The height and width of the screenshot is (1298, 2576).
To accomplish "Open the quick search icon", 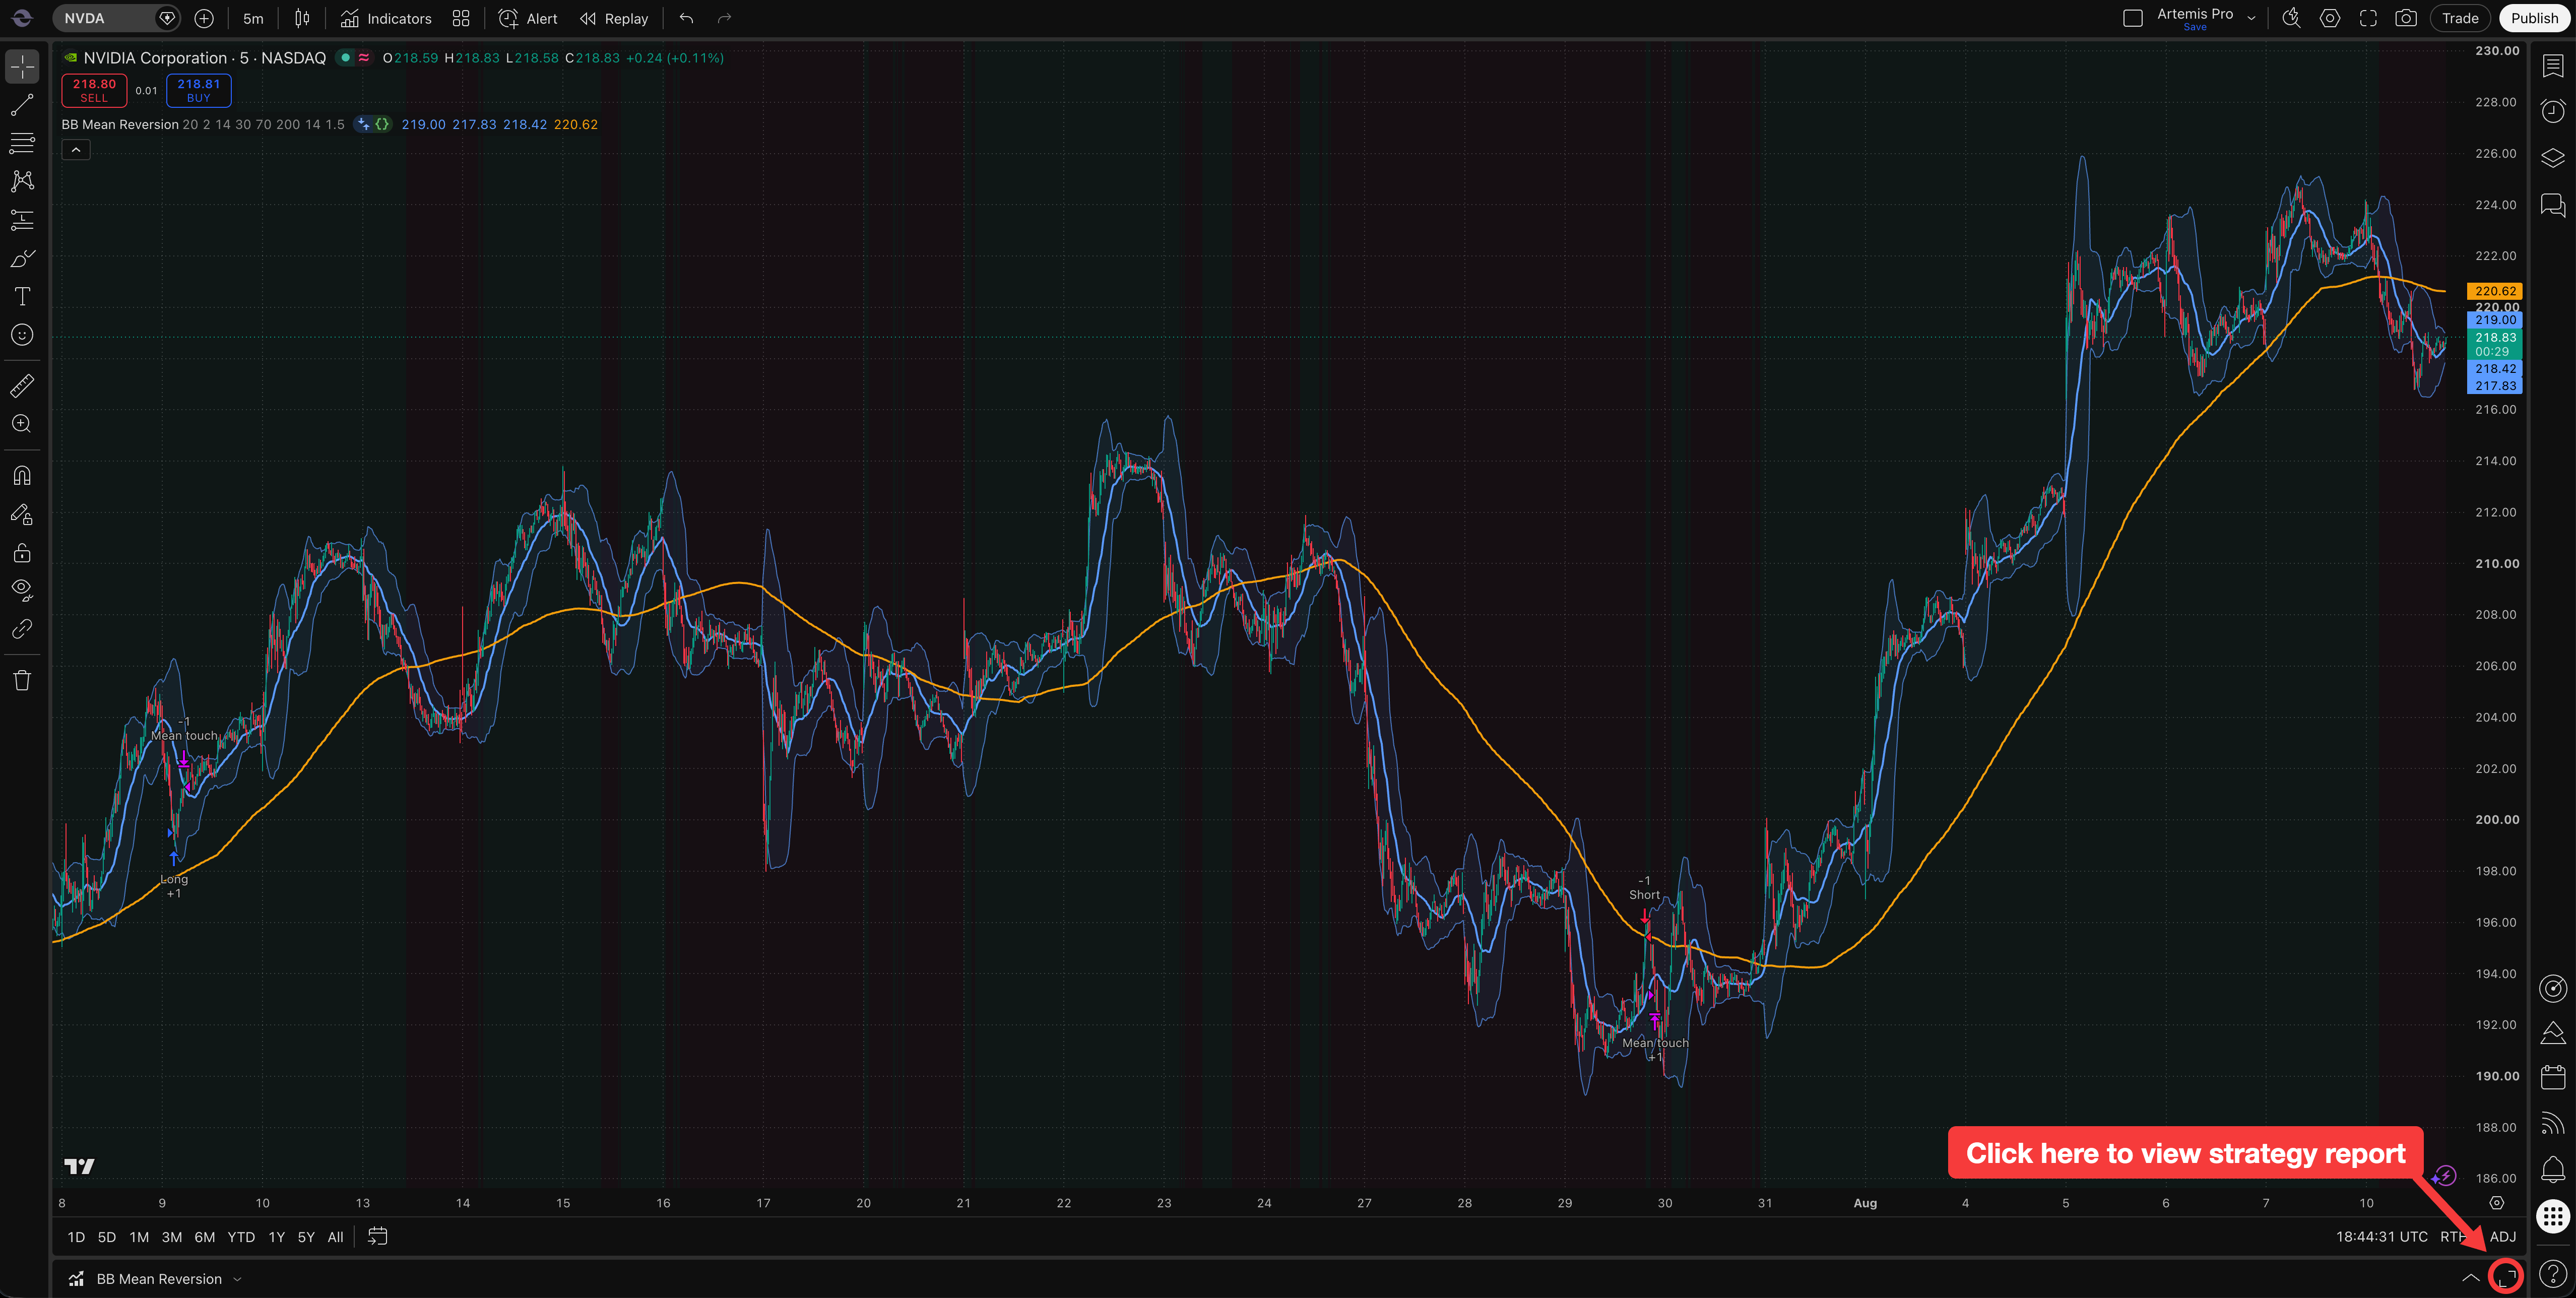I will point(2291,18).
